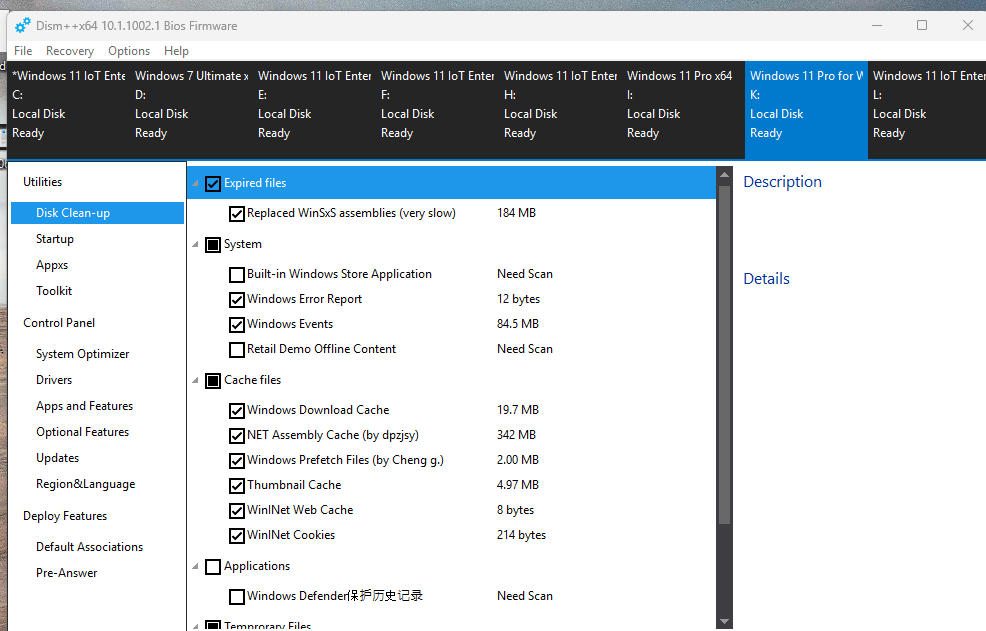
Task: Collapse the Expired files group
Action: click(196, 184)
